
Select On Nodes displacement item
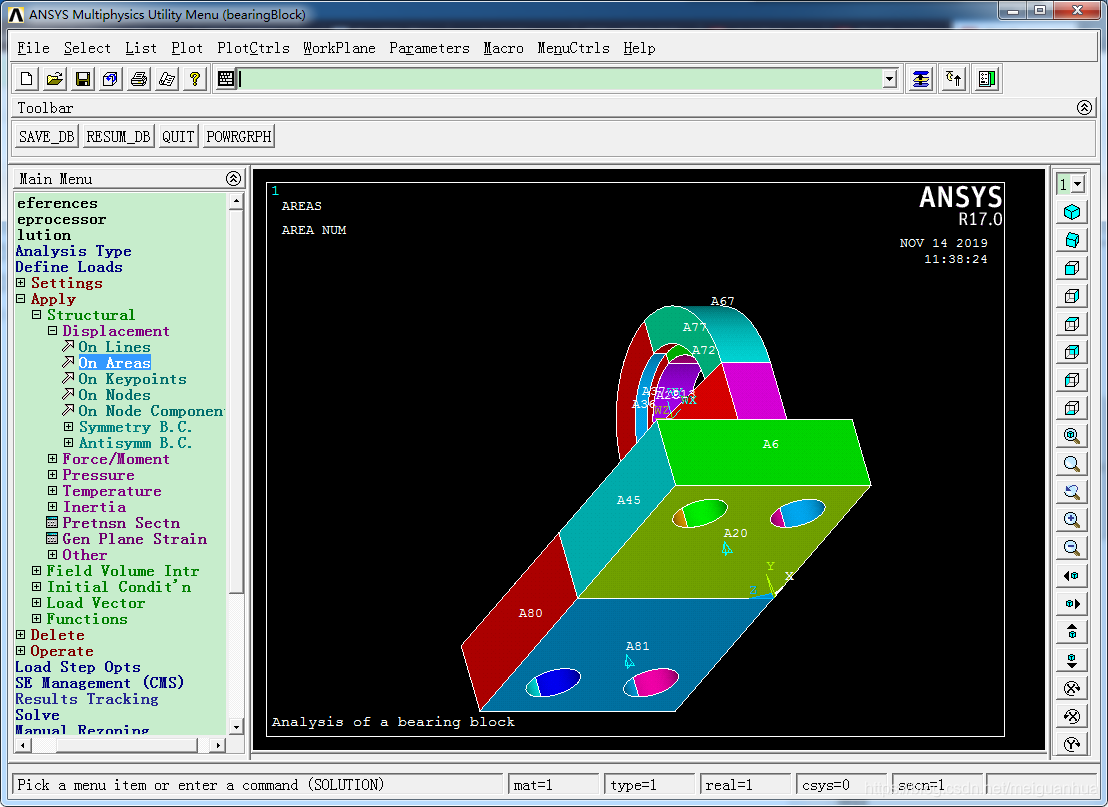114,395
